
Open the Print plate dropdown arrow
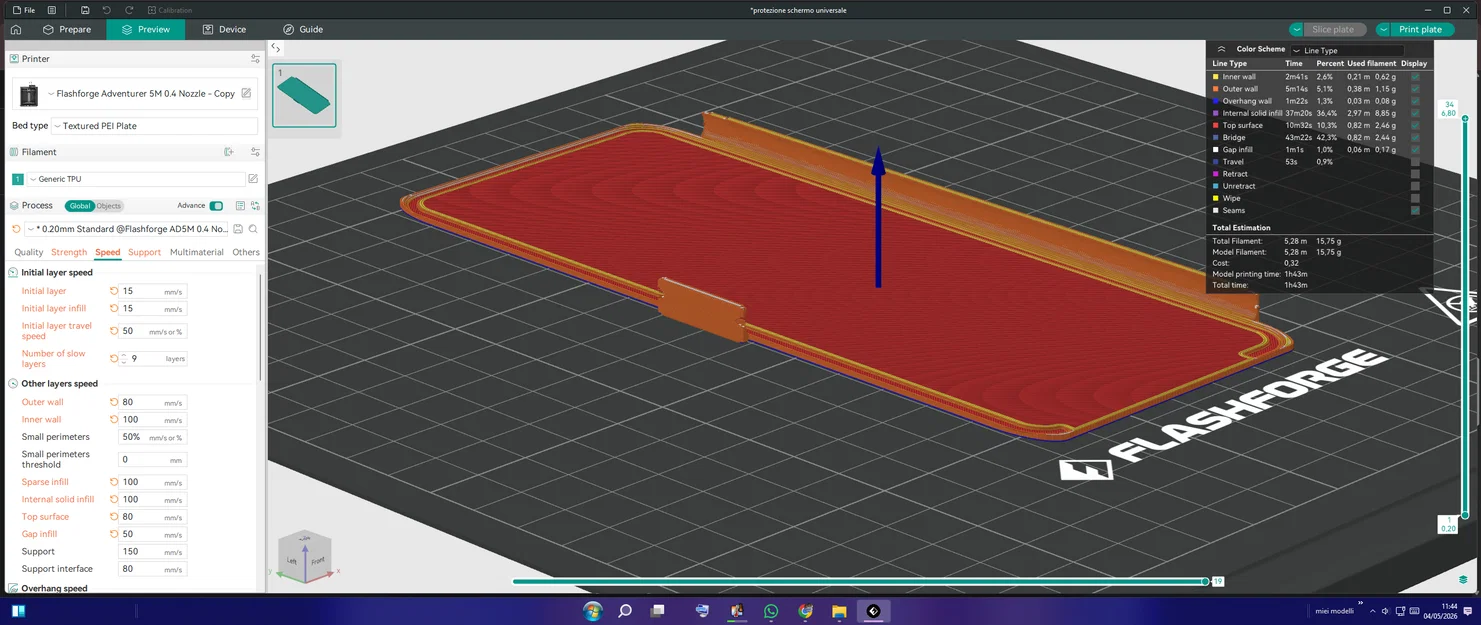[1383, 30]
